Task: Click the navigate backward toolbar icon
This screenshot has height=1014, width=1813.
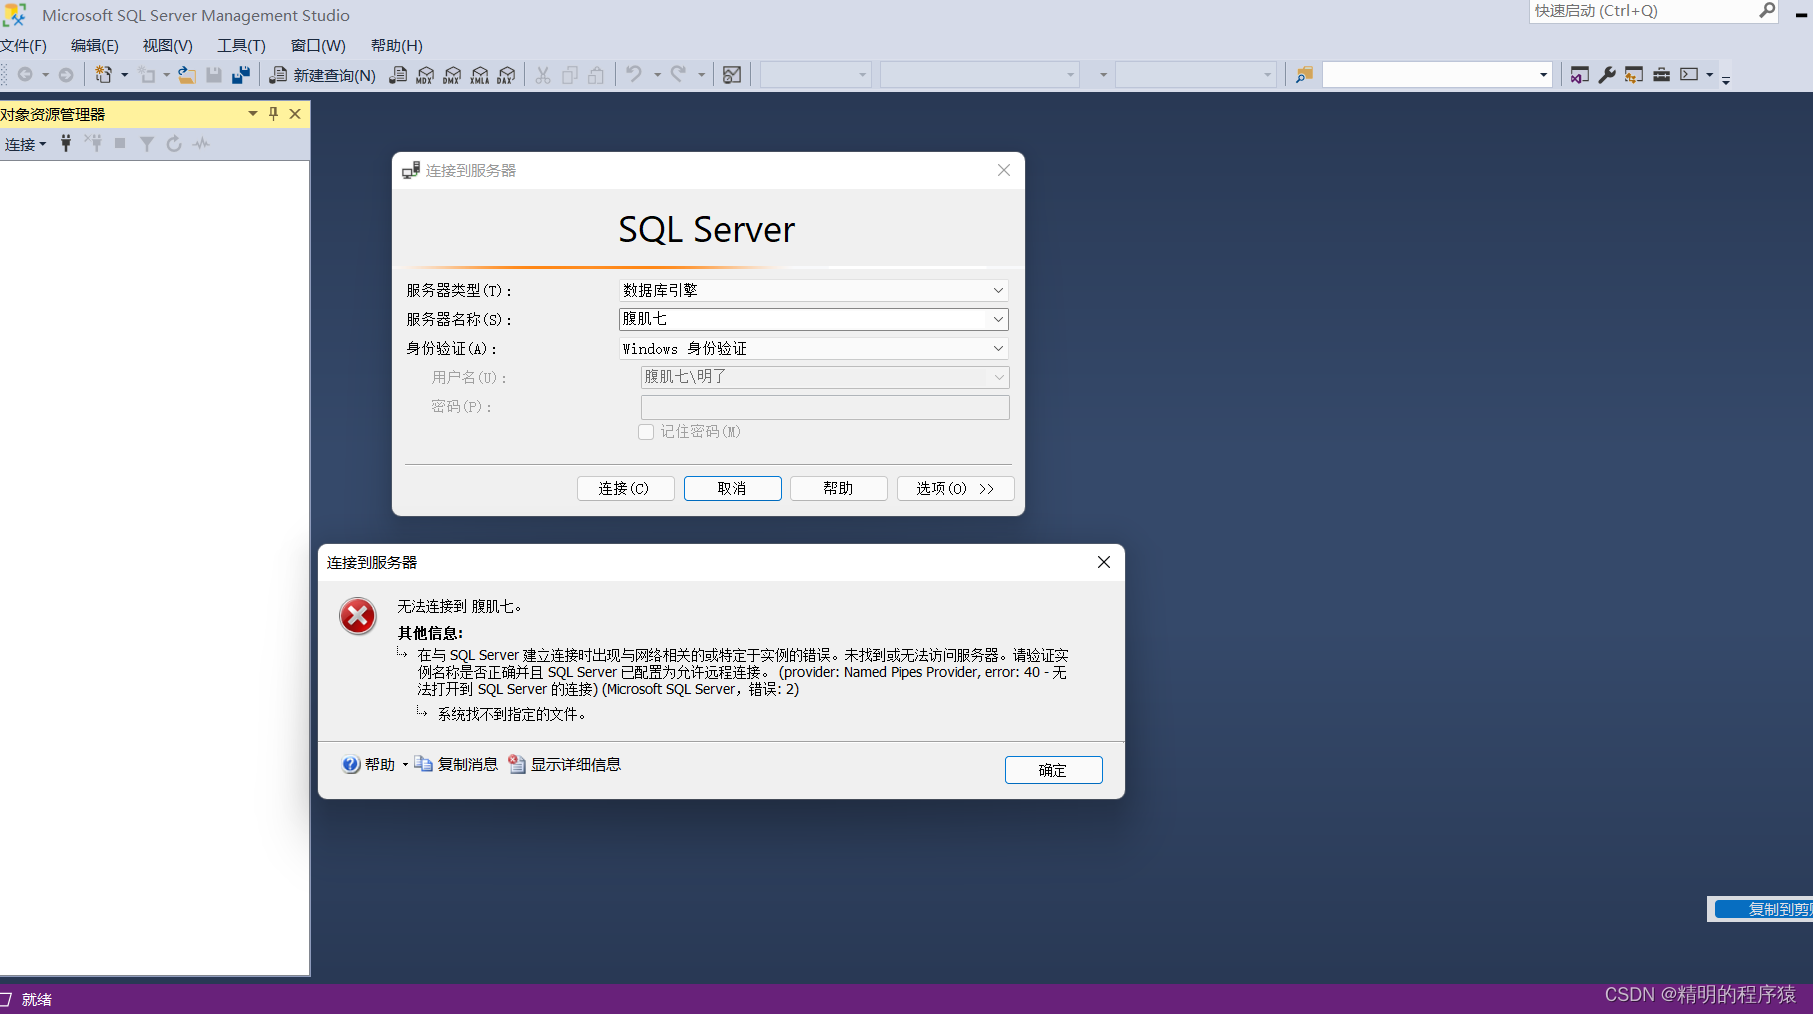Action: (x=25, y=75)
